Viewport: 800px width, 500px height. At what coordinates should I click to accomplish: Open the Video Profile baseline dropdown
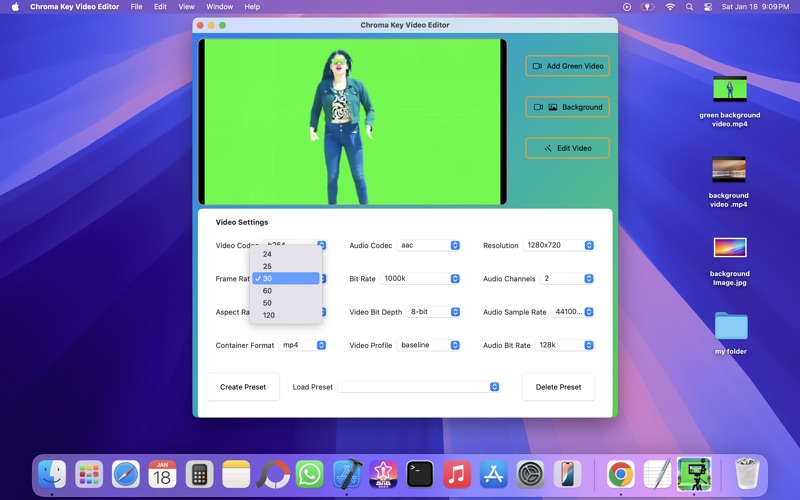pos(429,345)
